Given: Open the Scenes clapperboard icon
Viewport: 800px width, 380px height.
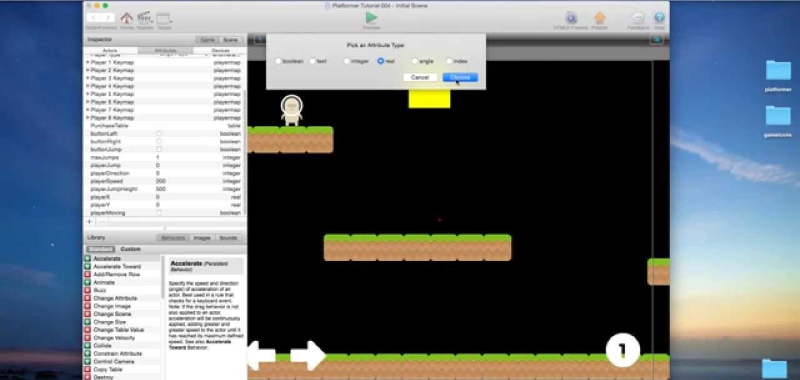Looking at the screenshot, I should point(145,18).
